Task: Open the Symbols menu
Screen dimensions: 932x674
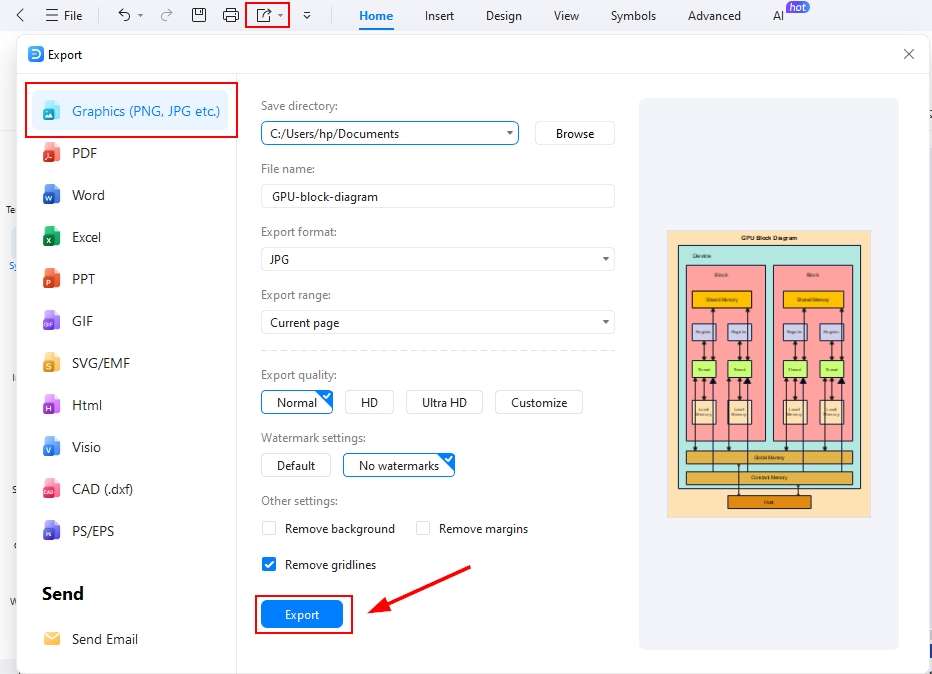Action: tap(632, 15)
